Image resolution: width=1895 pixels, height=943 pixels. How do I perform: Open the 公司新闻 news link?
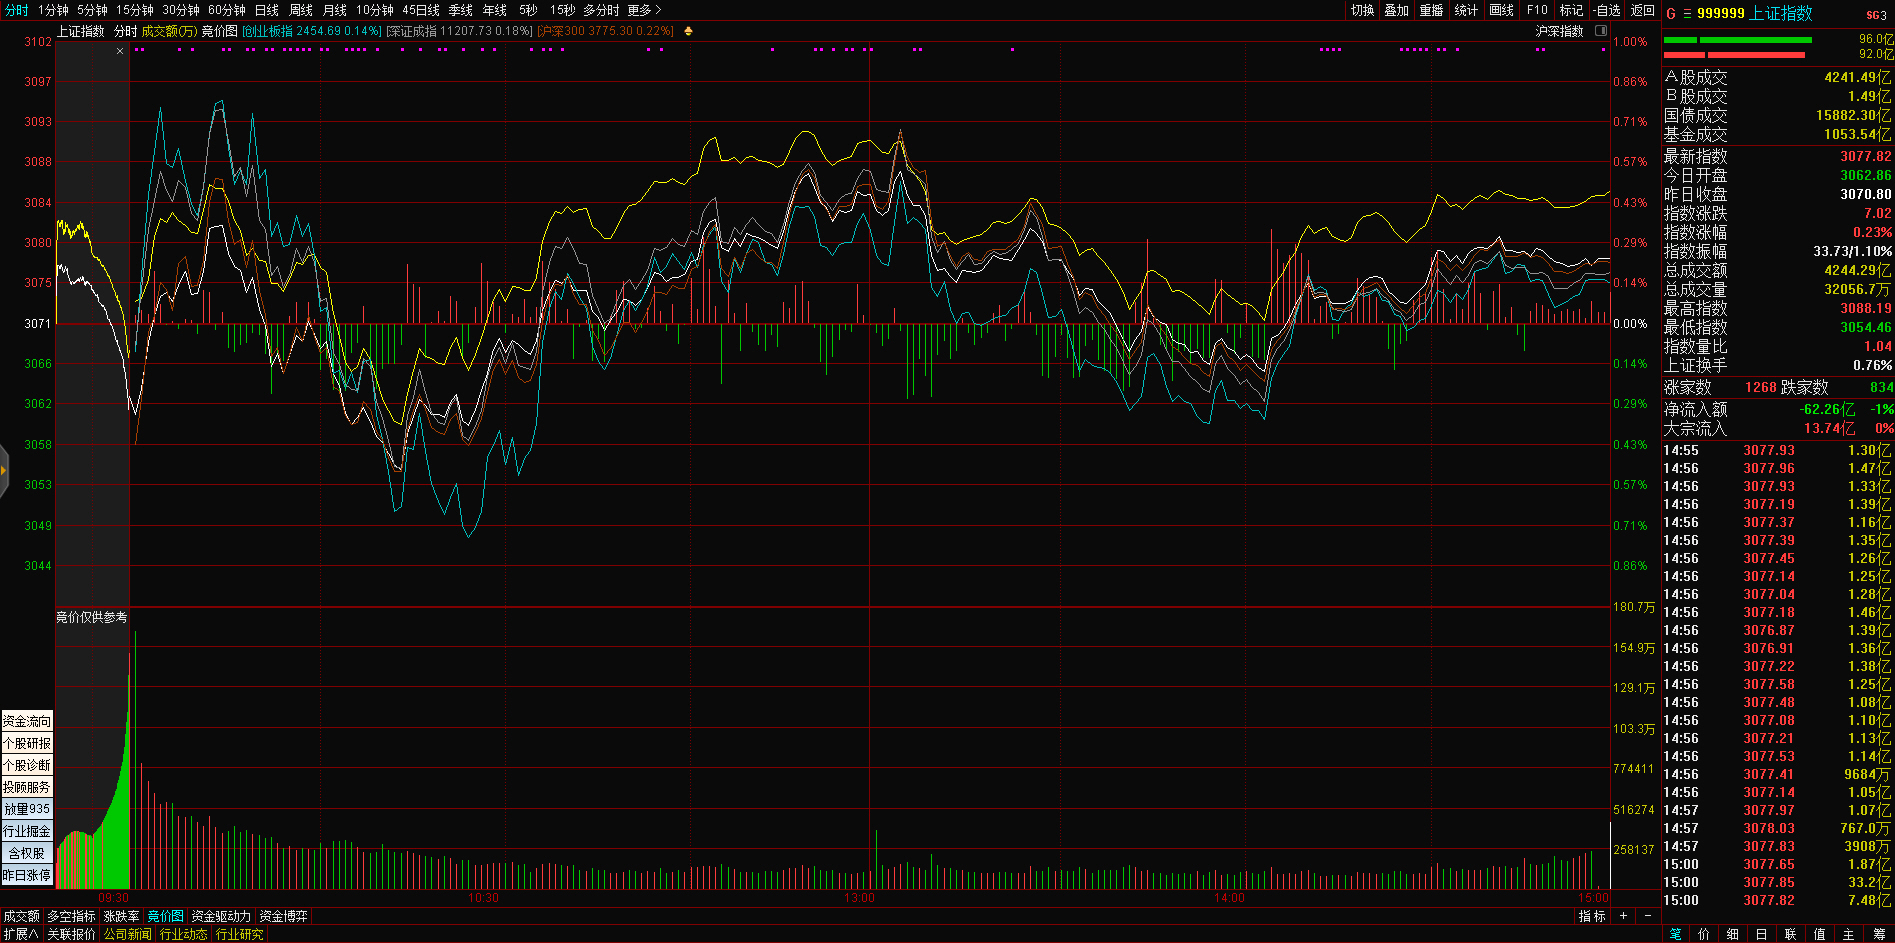[127, 934]
